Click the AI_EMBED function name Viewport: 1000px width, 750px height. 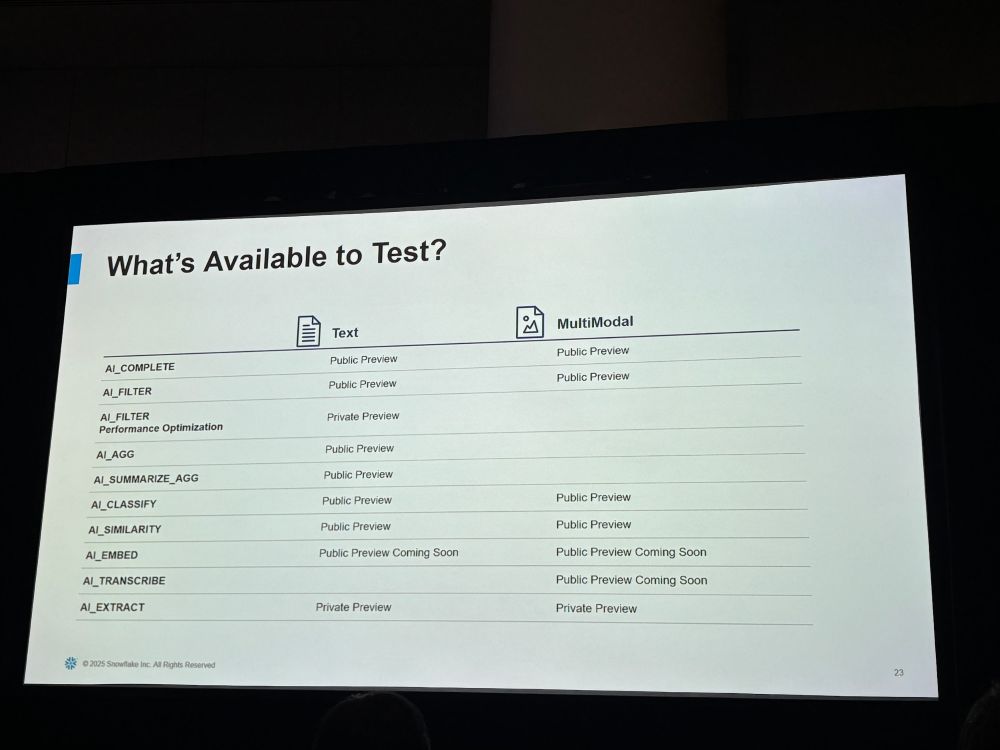[x=112, y=555]
